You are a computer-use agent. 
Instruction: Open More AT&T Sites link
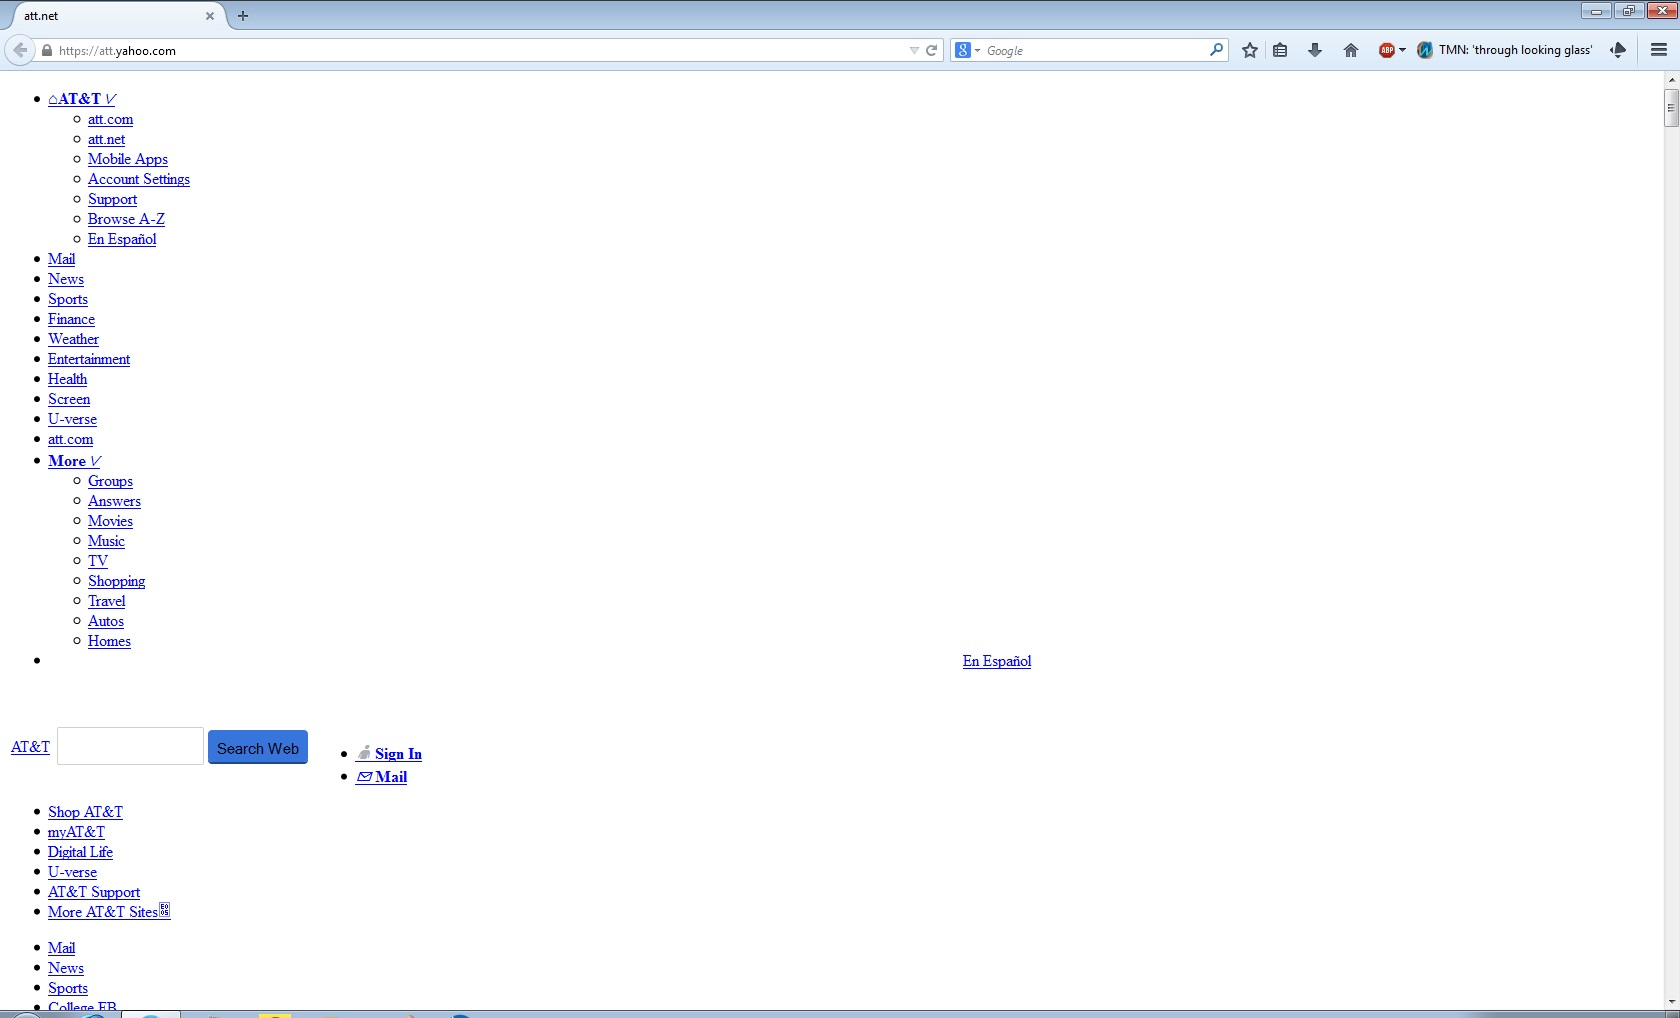pos(109,912)
